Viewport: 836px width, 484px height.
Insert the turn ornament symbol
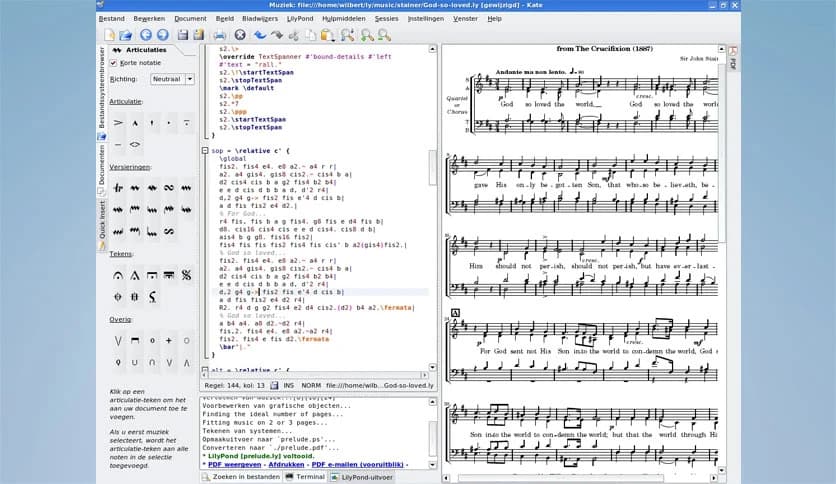(x=169, y=188)
